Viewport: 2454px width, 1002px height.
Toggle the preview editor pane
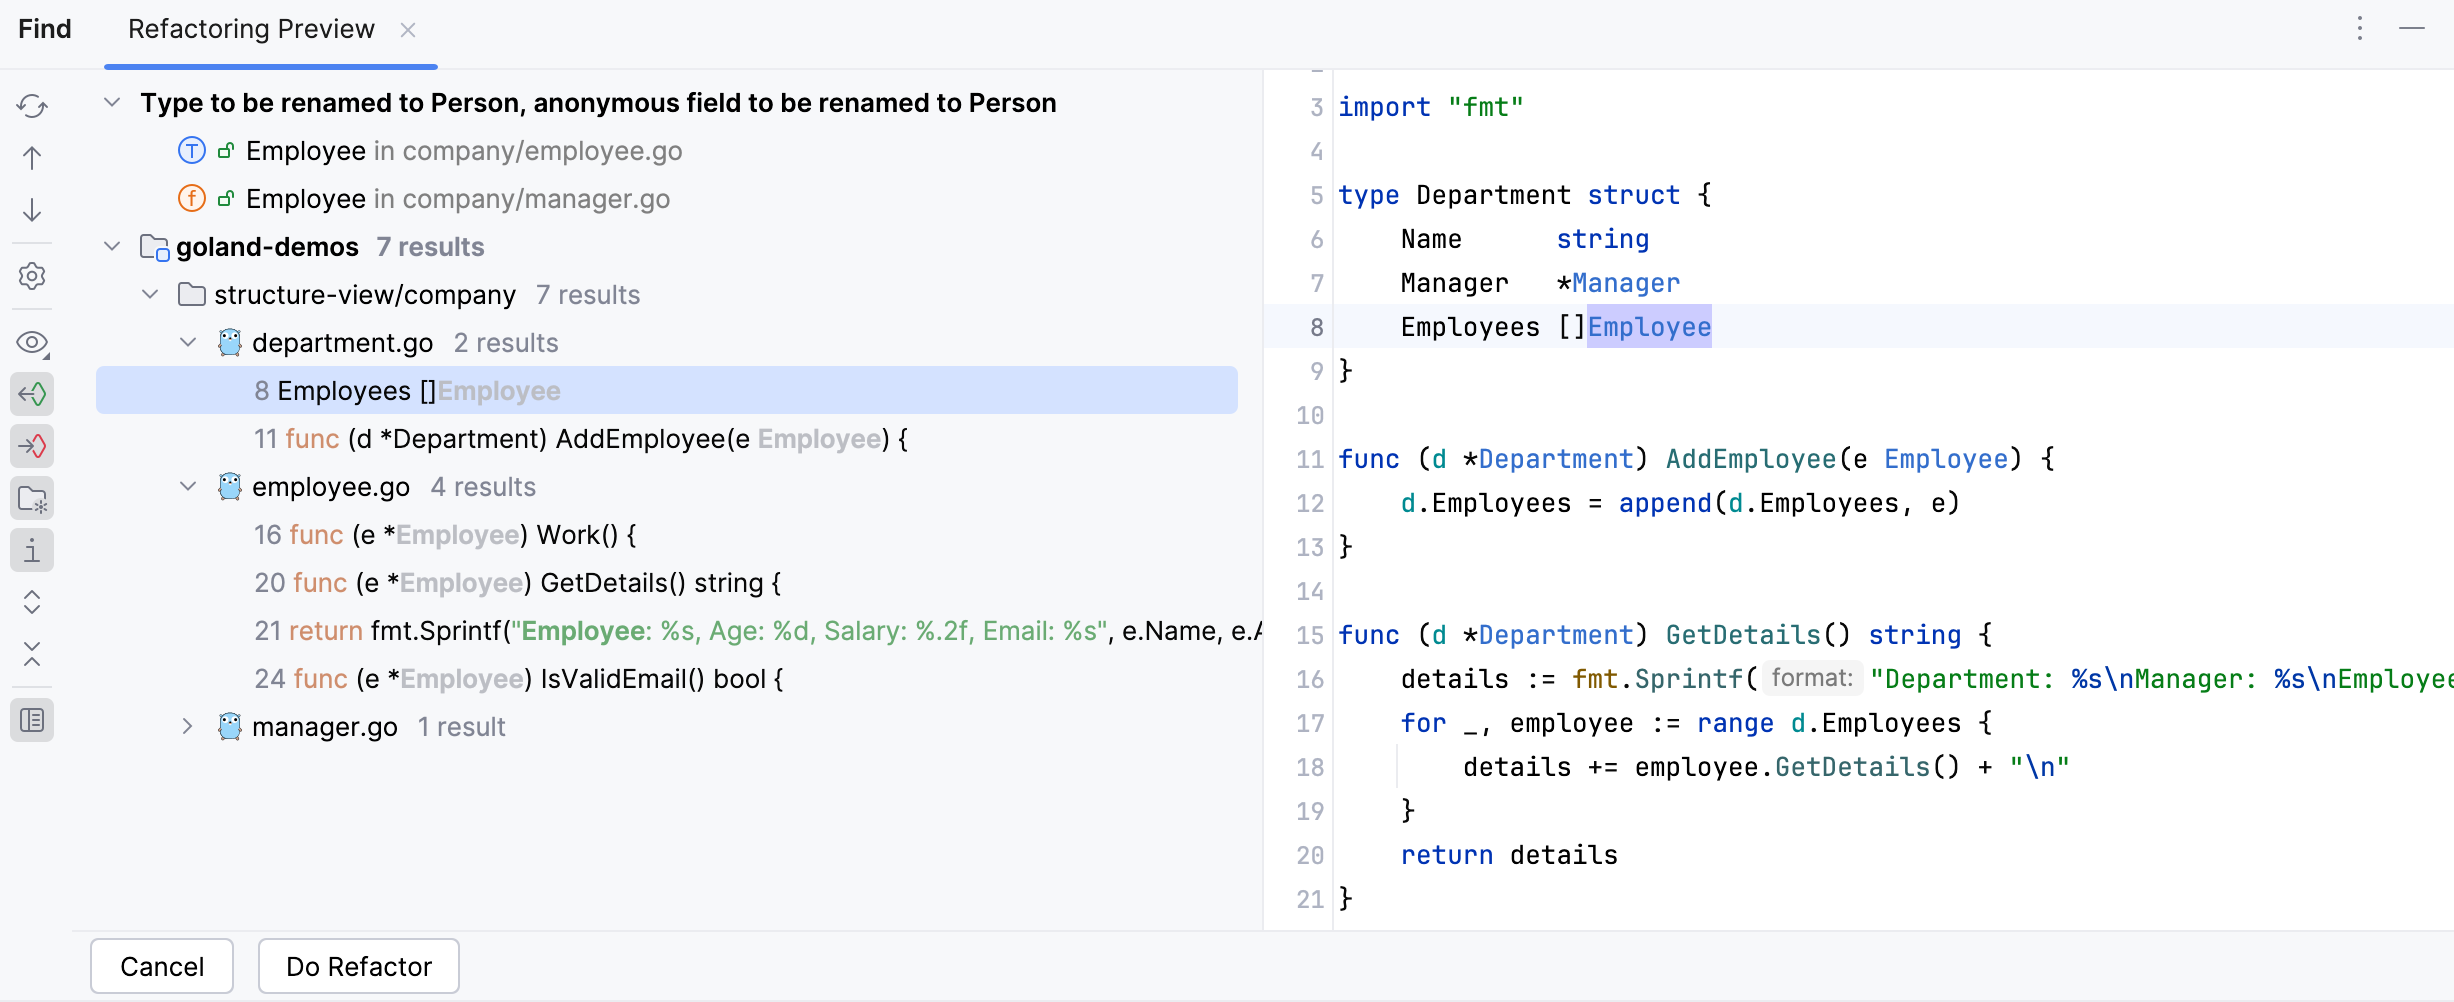(x=32, y=719)
